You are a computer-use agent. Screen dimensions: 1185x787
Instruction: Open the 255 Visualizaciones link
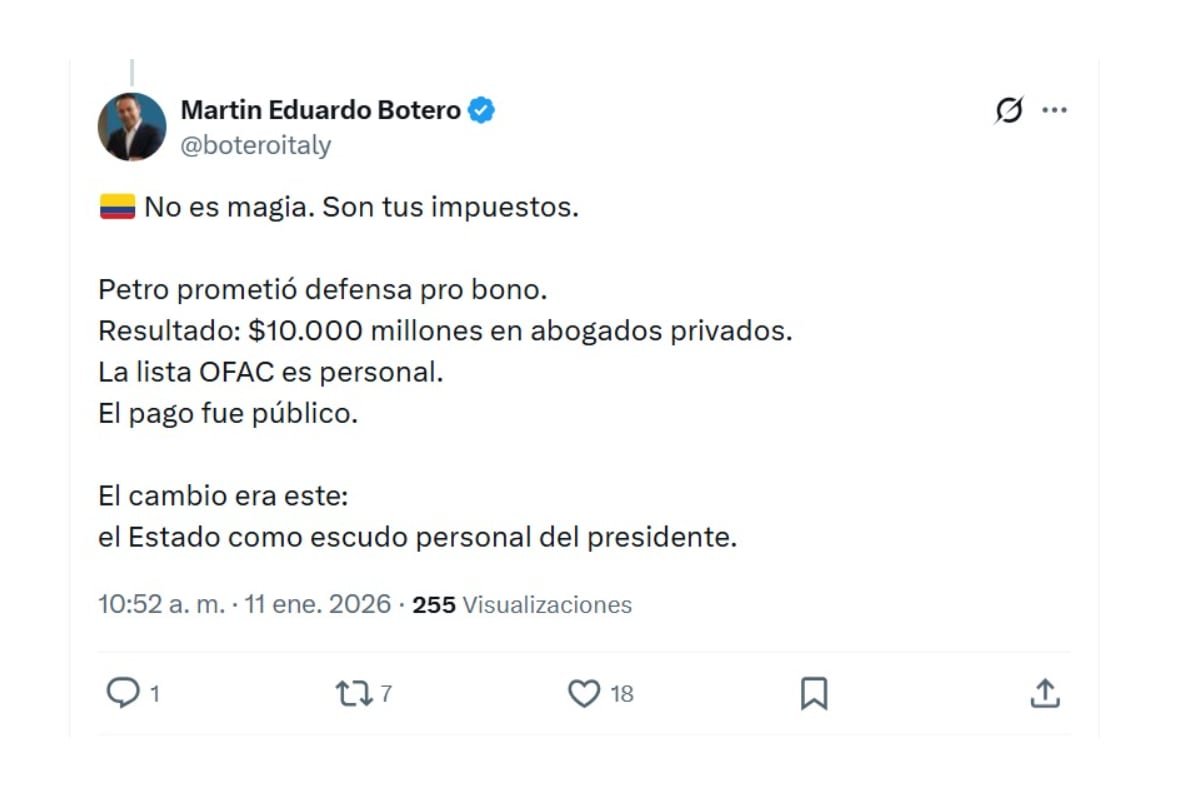coord(527,604)
